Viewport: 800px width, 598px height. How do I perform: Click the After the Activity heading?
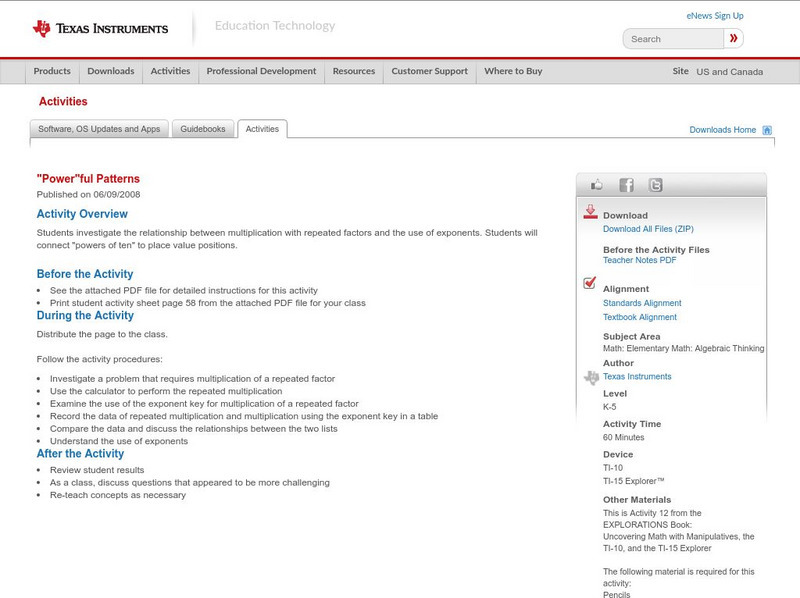[x=80, y=454]
